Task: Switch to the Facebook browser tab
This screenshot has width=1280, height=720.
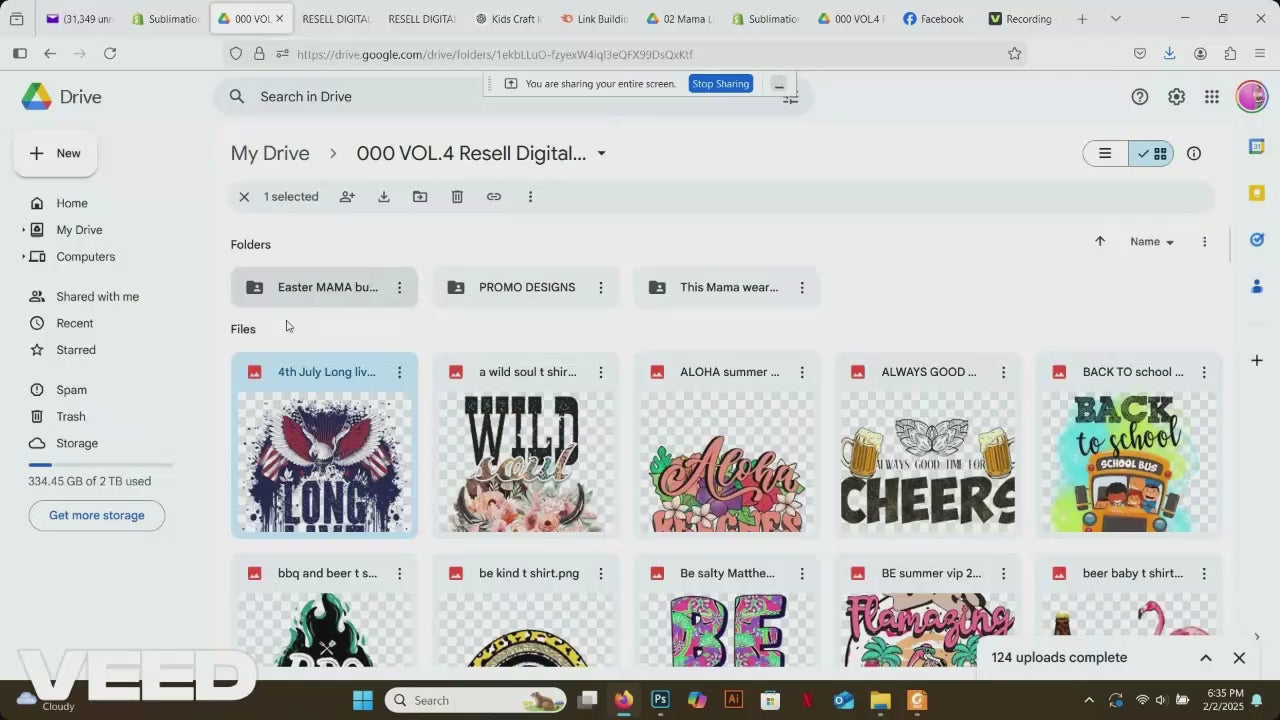Action: 933,19
